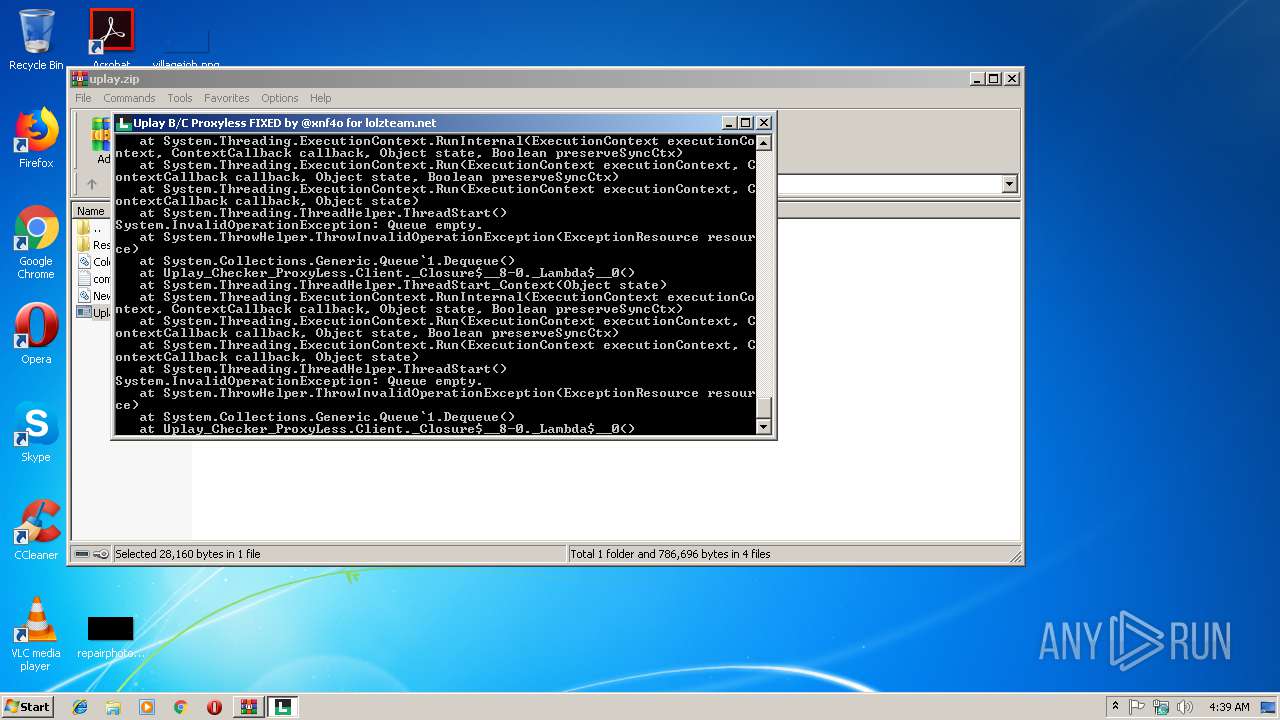Open the villagejob.png desktop file
This screenshot has width=1280, height=720.
coord(186,50)
